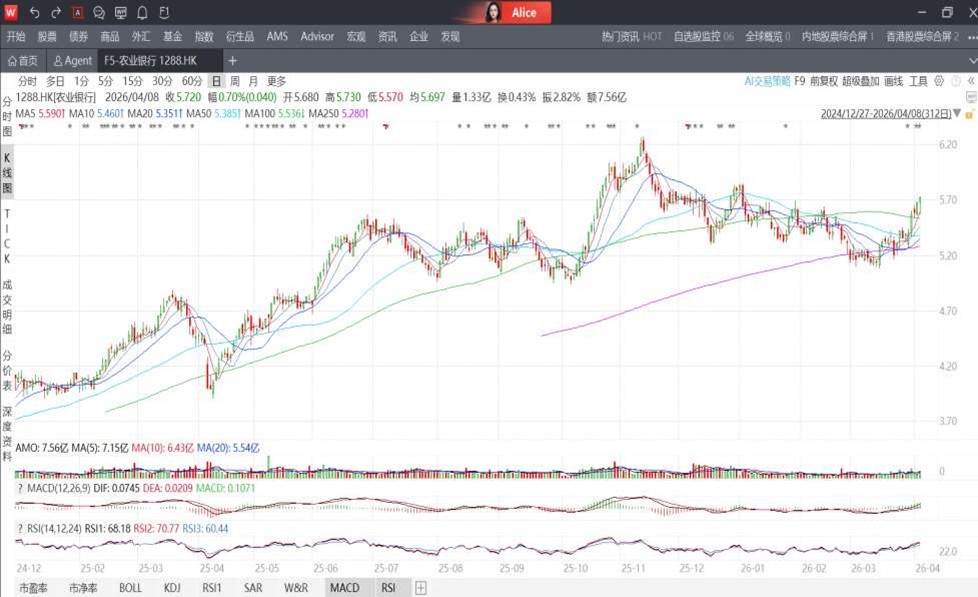Click the AI交易策略 link
This screenshot has width=978, height=597.
coord(767,81)
